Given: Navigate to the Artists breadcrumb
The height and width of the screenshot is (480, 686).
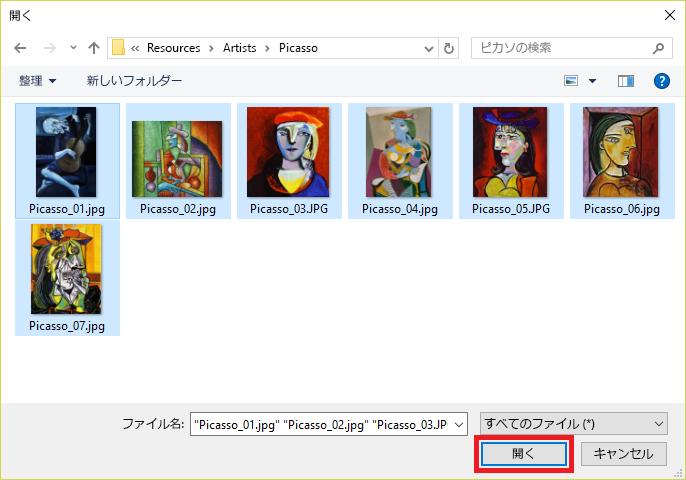Looking at the screenshot, I should (x=239, y=48).
